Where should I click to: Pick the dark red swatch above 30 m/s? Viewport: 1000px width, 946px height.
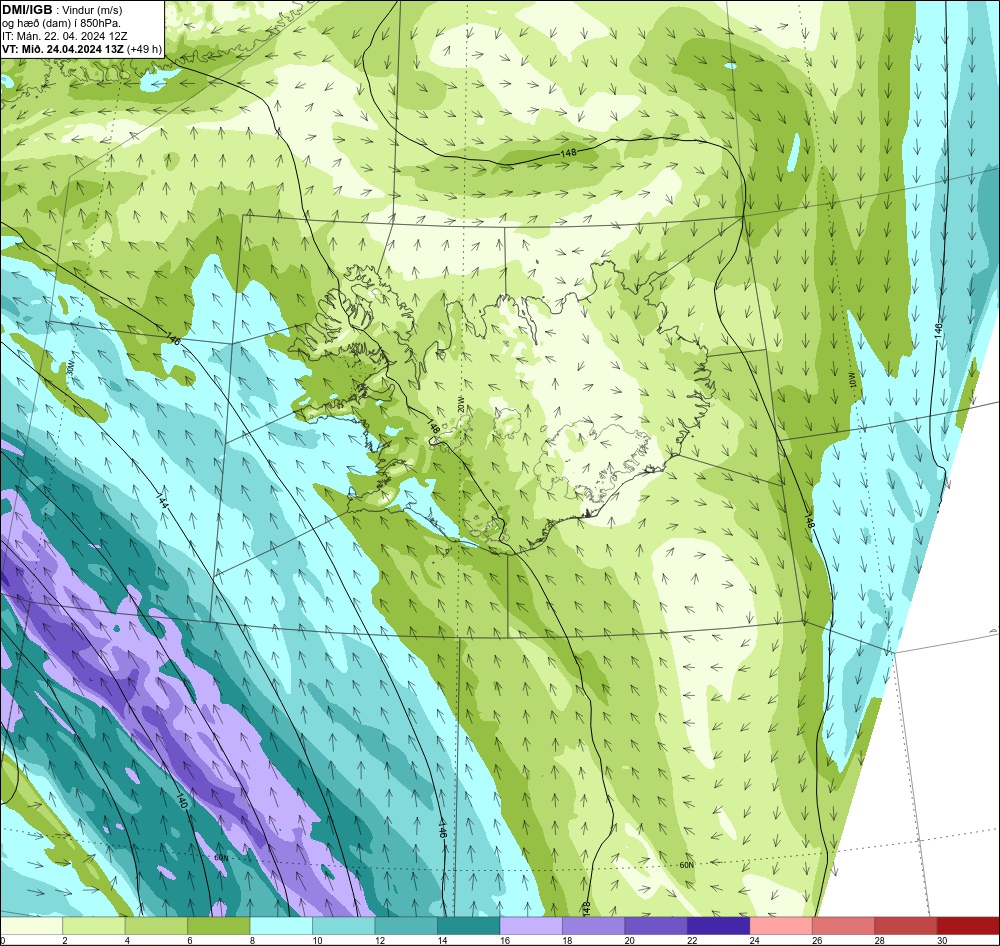(x=969, y=926)
